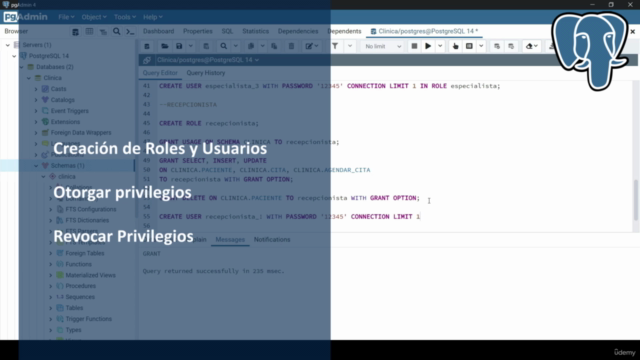The height and width of the screenshot is (360, 640).
Task: Expand the Casts tree node
Action: coord(36,89)
